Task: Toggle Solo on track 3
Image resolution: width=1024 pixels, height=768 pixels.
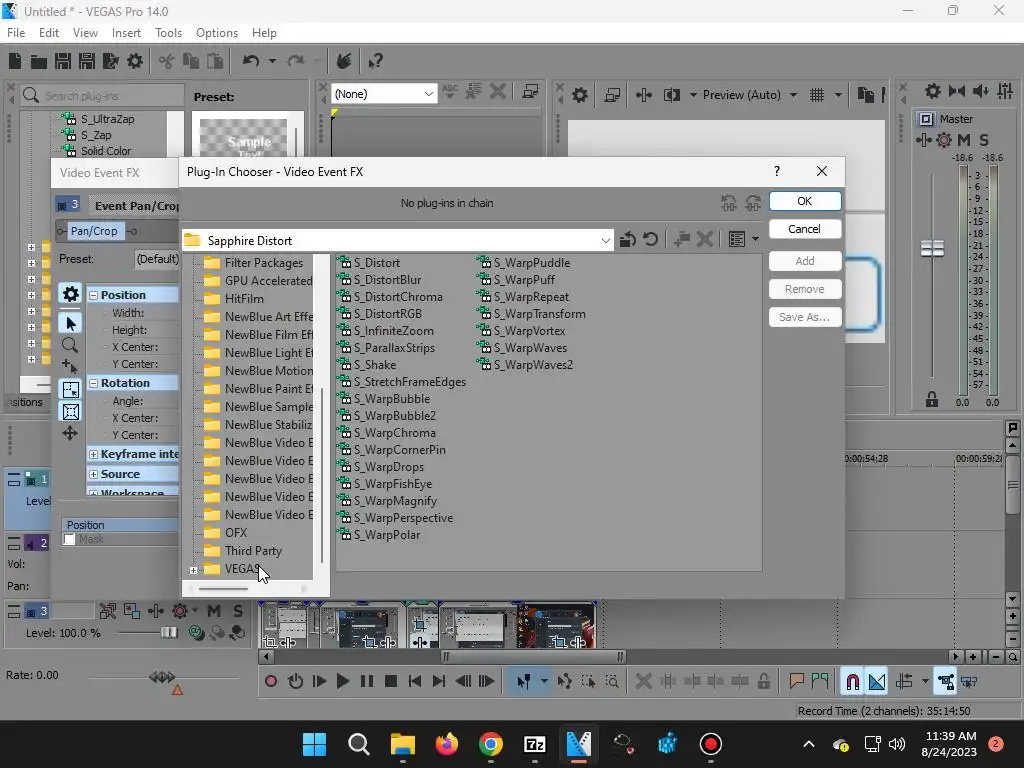Action: click(238, 611)
